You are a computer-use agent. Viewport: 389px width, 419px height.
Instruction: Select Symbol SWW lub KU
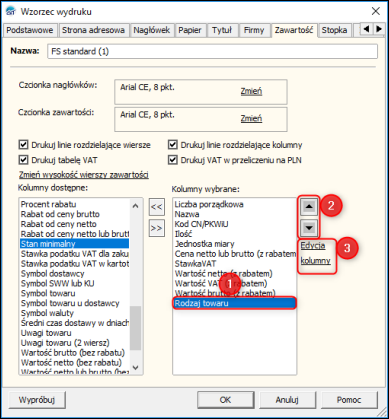74,283
